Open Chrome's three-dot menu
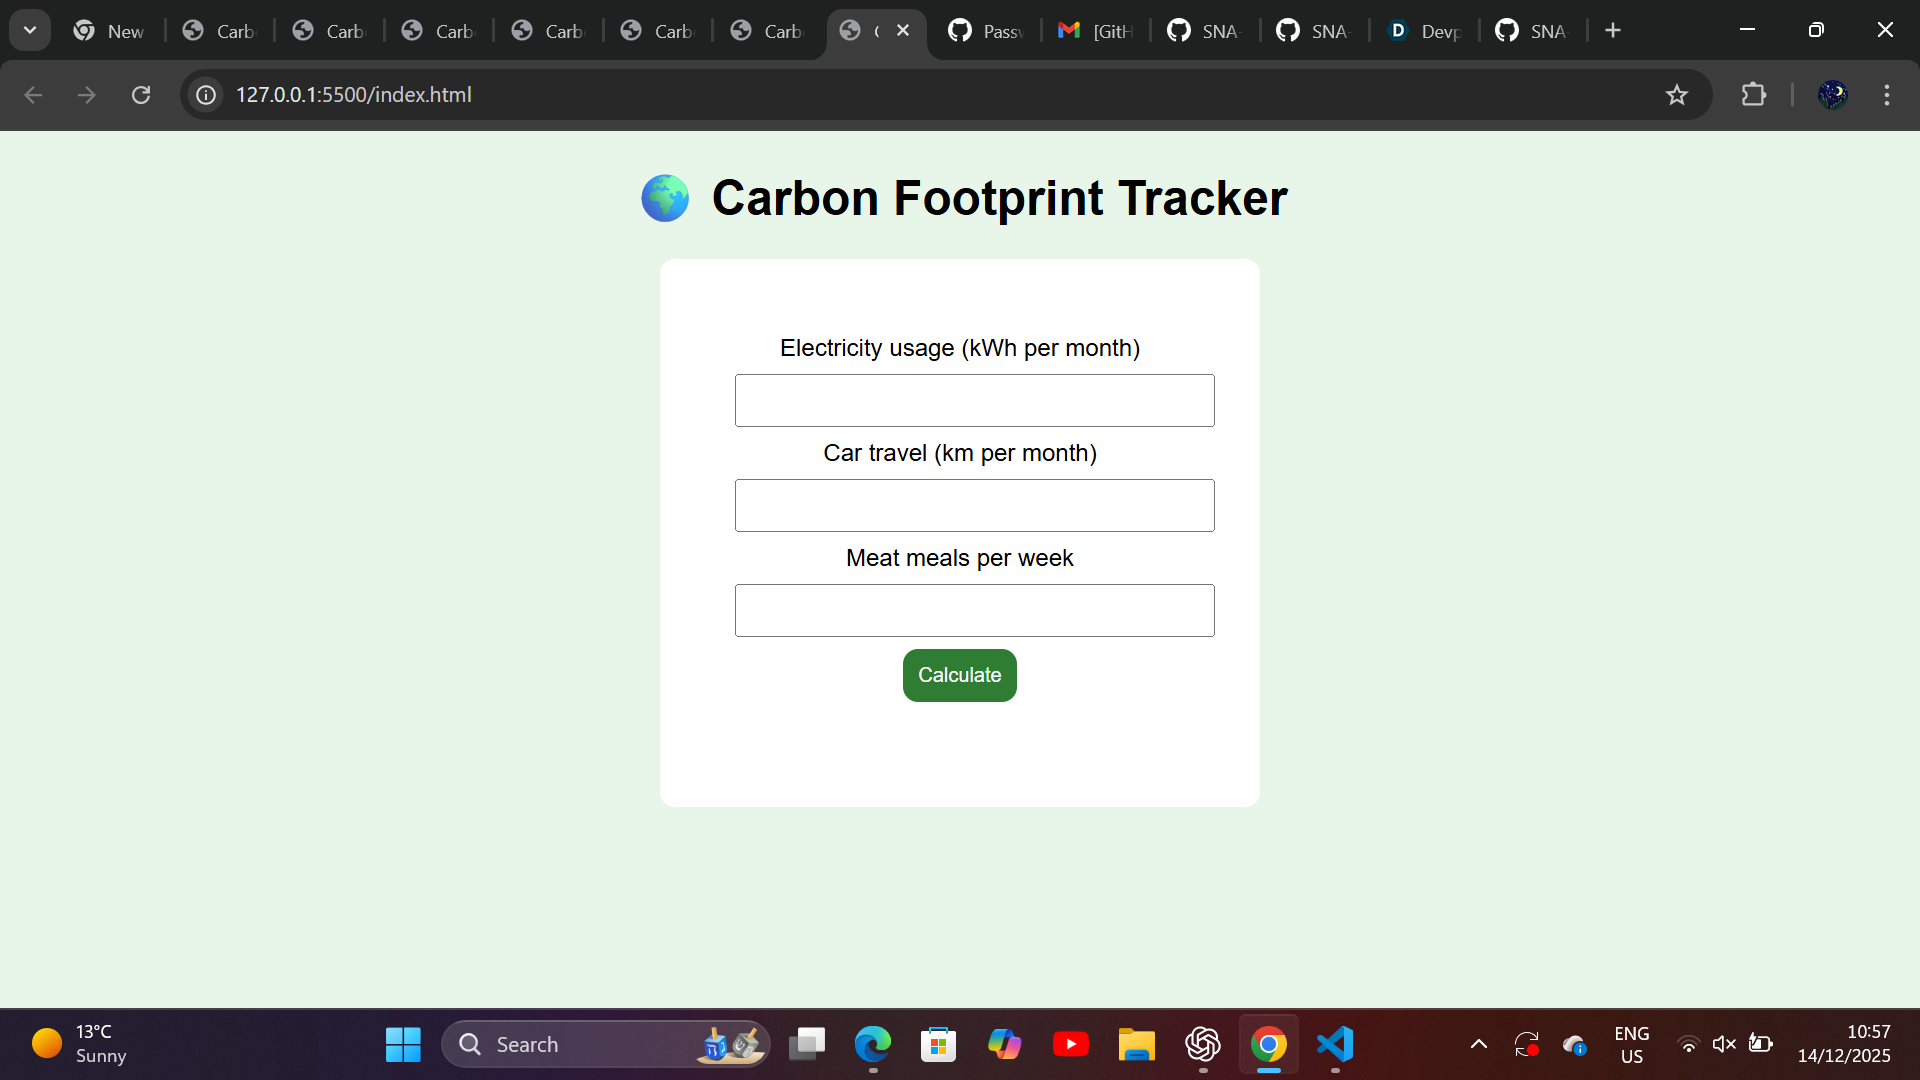 (x=1886, y=95)
